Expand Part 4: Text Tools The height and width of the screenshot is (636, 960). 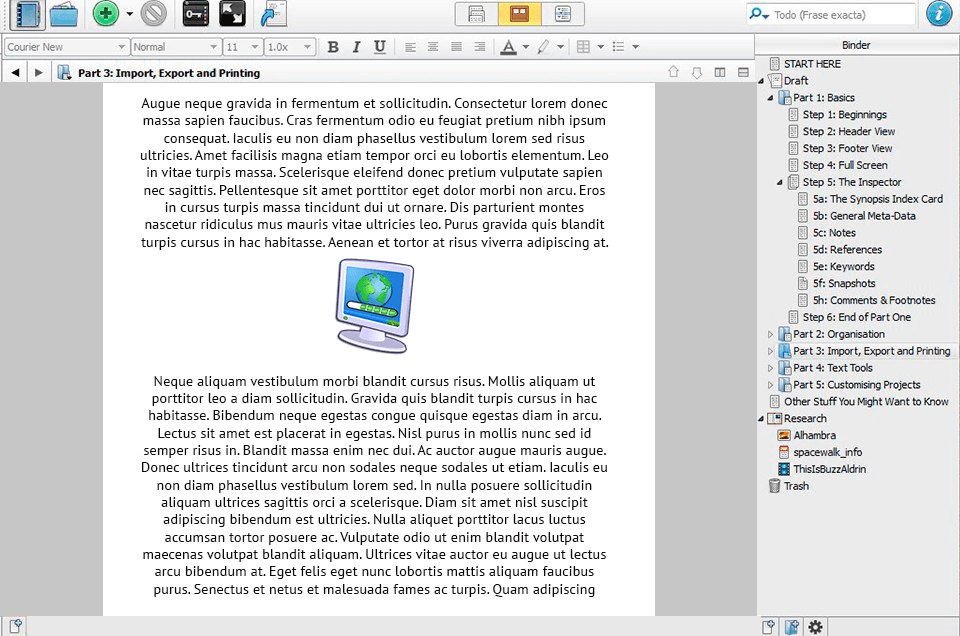point(770,368)
